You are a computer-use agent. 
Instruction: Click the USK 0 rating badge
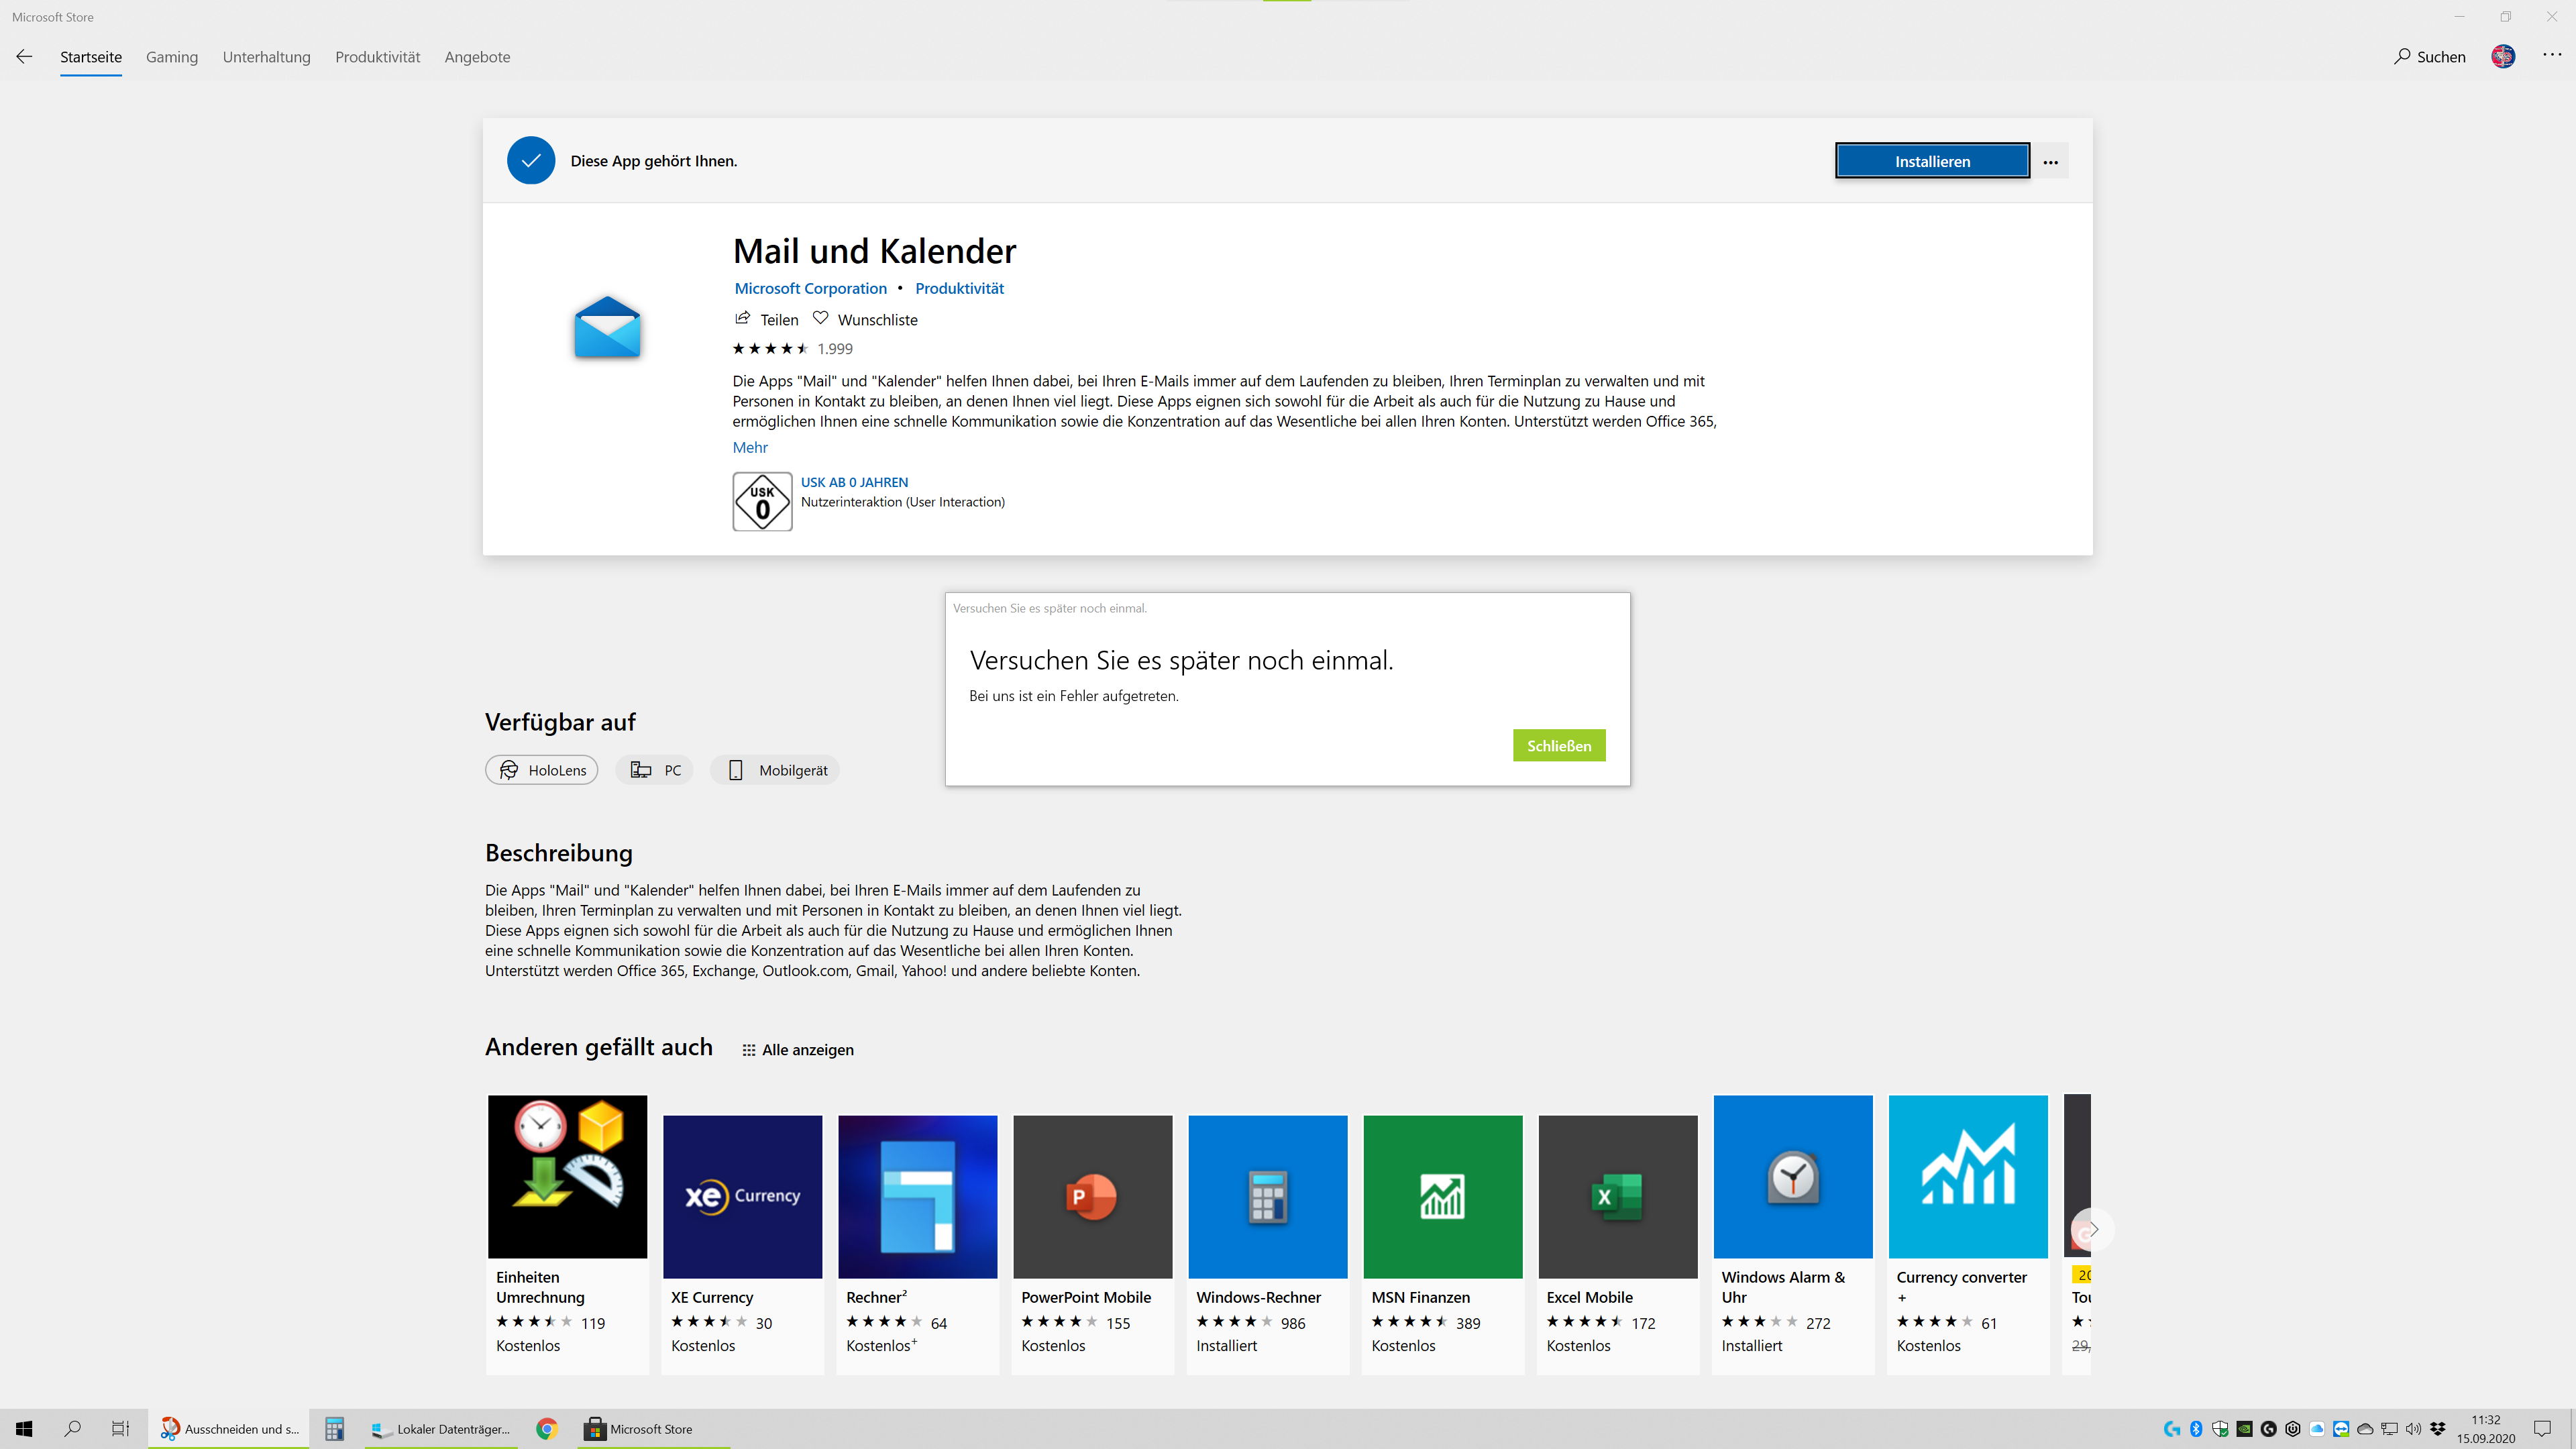point(762,502)
